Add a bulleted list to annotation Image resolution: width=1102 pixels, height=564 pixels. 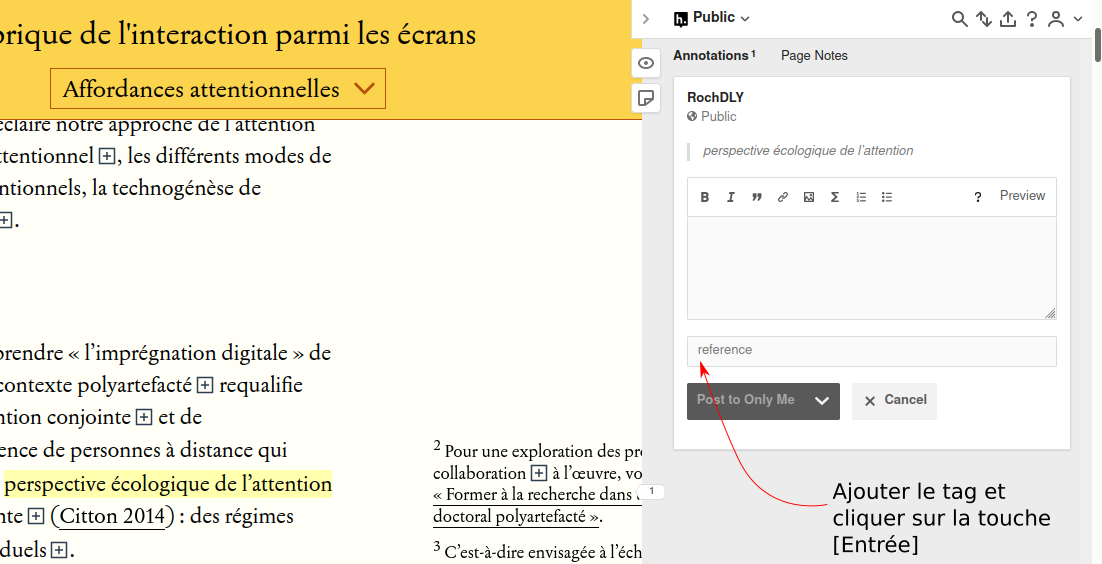tap(887, 197)
